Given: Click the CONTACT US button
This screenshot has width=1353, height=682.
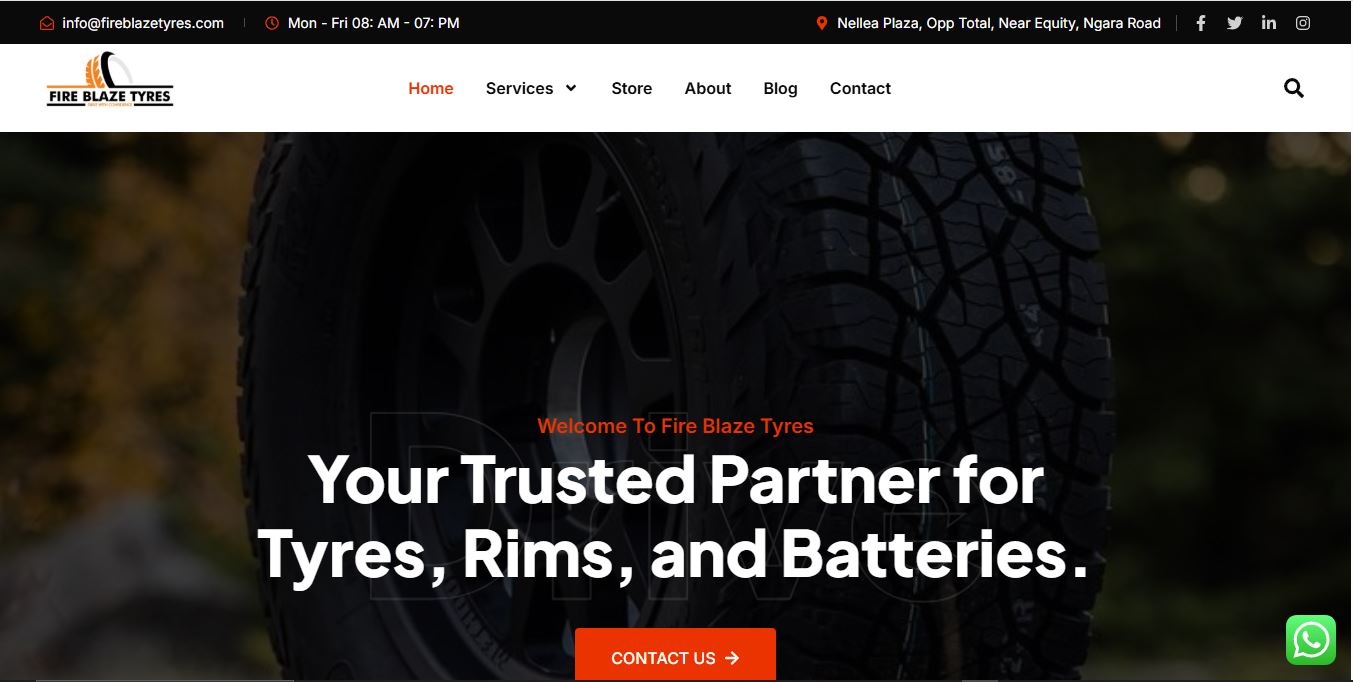Looking at the screenshot, I should pyautogui.click(x=675, y=655).
